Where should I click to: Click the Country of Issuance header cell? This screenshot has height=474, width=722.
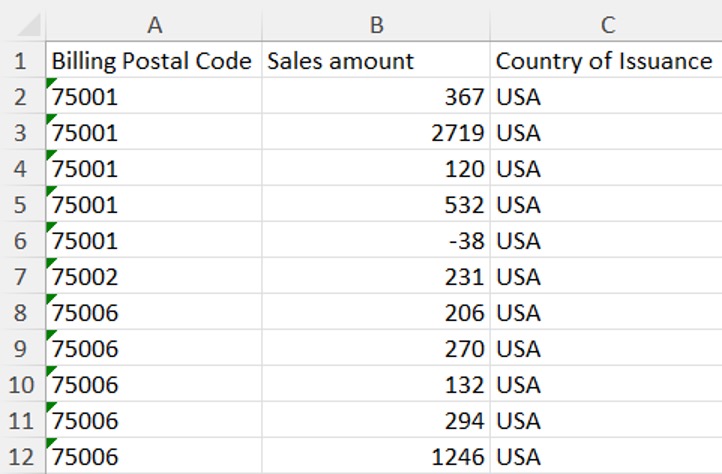pyautogui.click(x=606, y=60)
